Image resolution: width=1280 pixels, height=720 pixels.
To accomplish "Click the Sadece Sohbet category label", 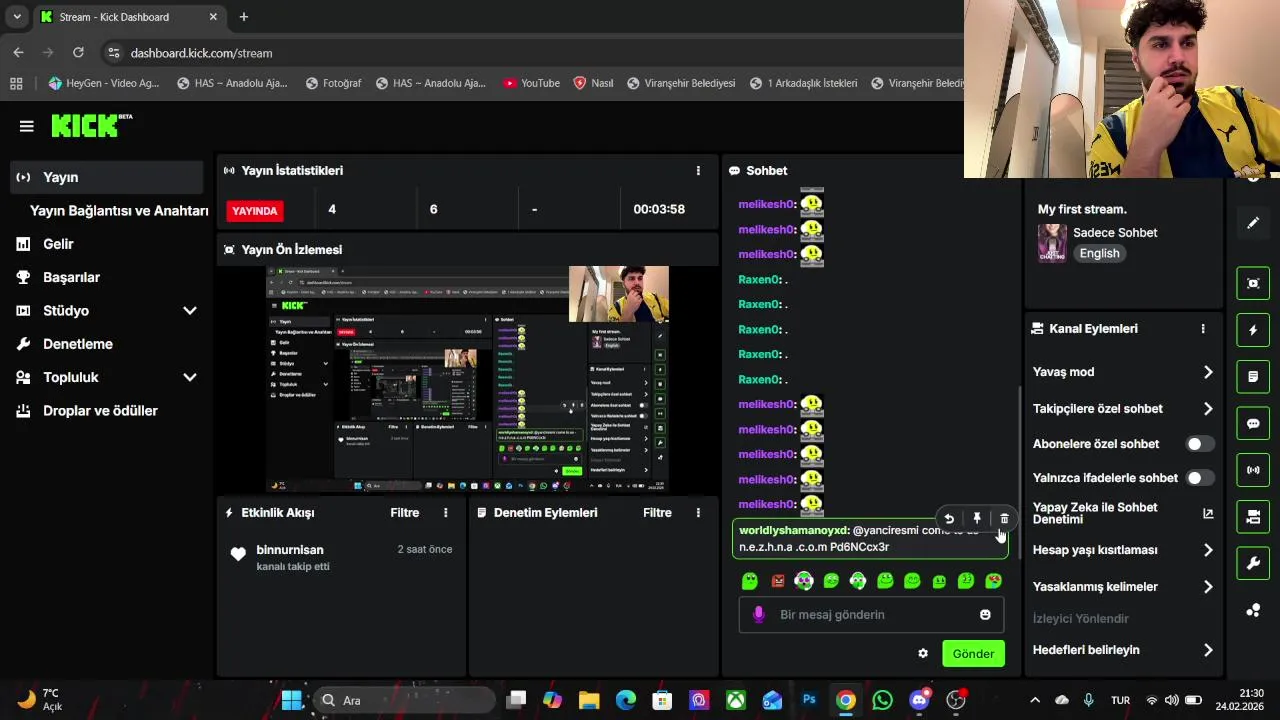I will (1115, 233).
